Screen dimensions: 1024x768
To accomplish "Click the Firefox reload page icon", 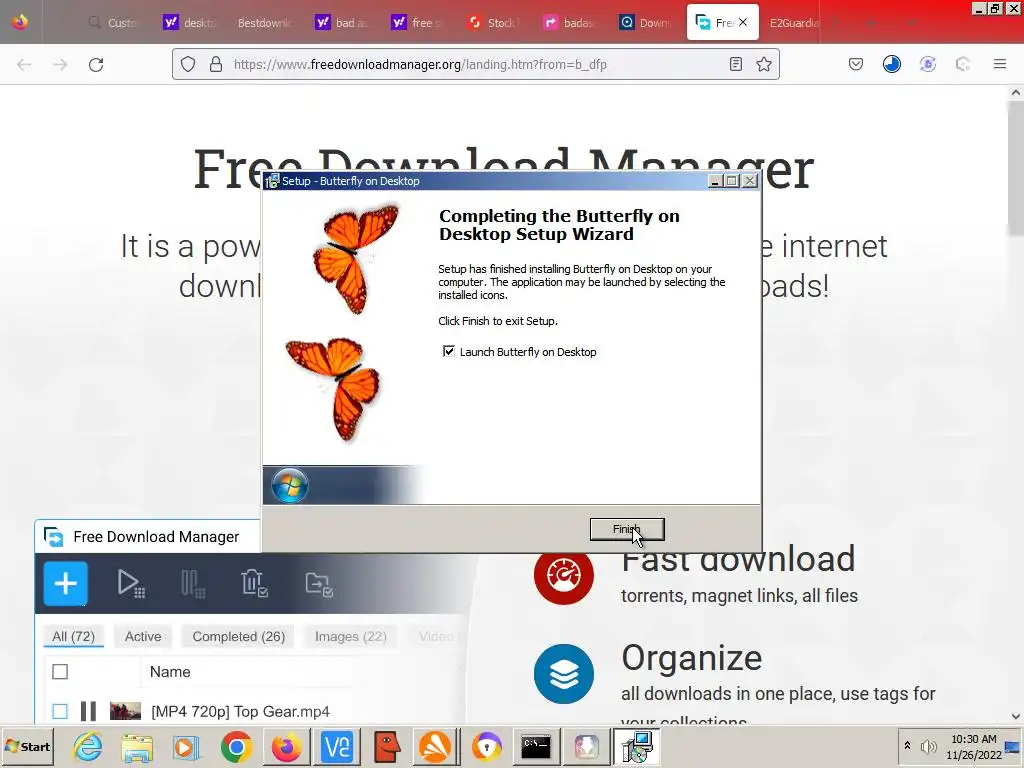I will (x=96, y=65).
